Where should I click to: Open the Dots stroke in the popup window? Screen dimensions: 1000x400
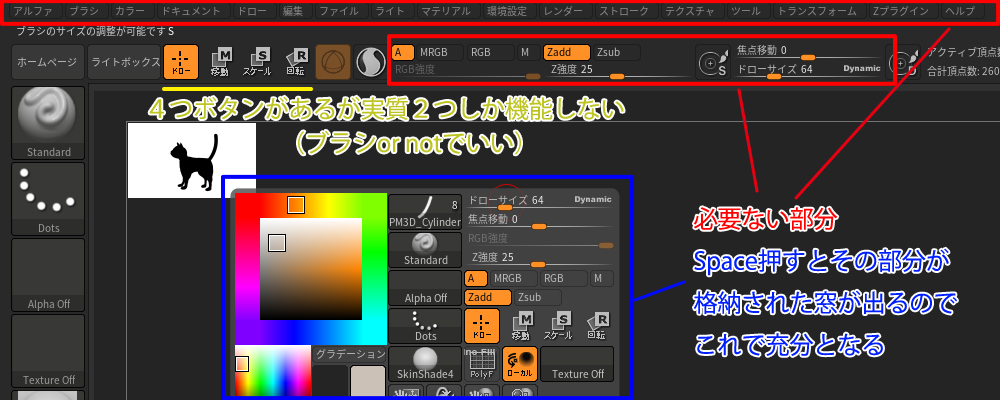pos(425,326)
